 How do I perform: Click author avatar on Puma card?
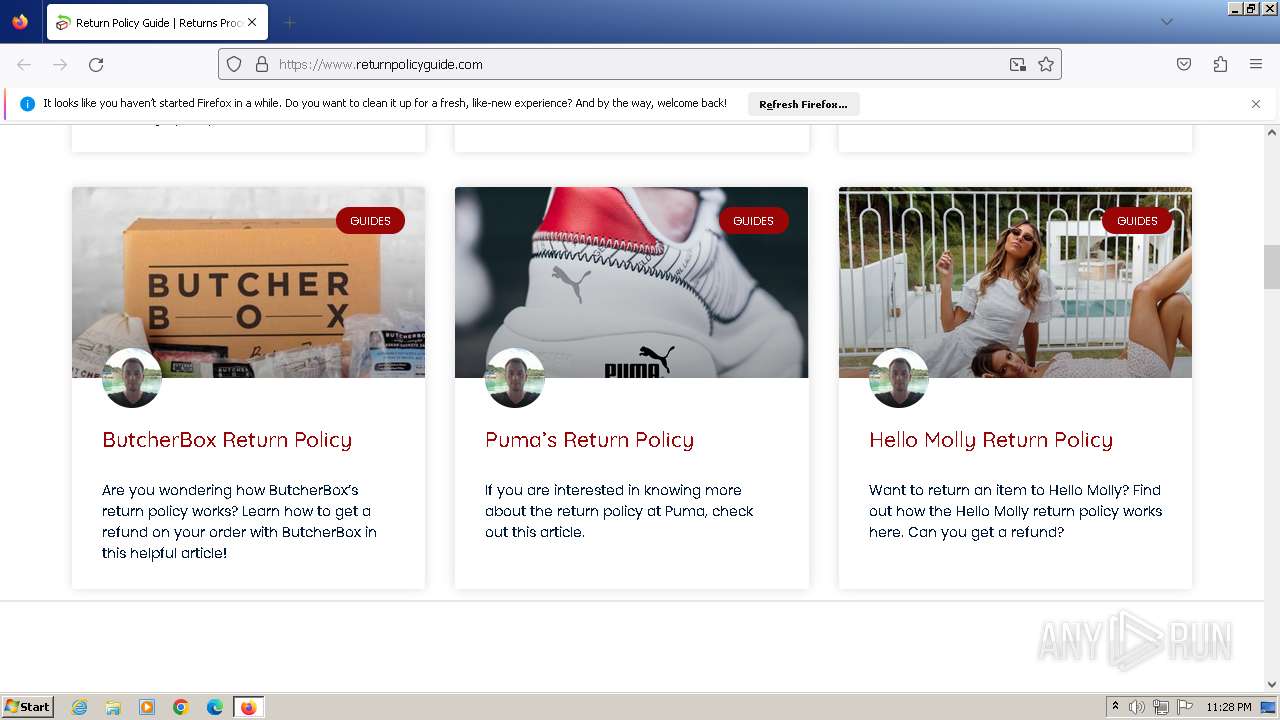[x=515, y=378]
